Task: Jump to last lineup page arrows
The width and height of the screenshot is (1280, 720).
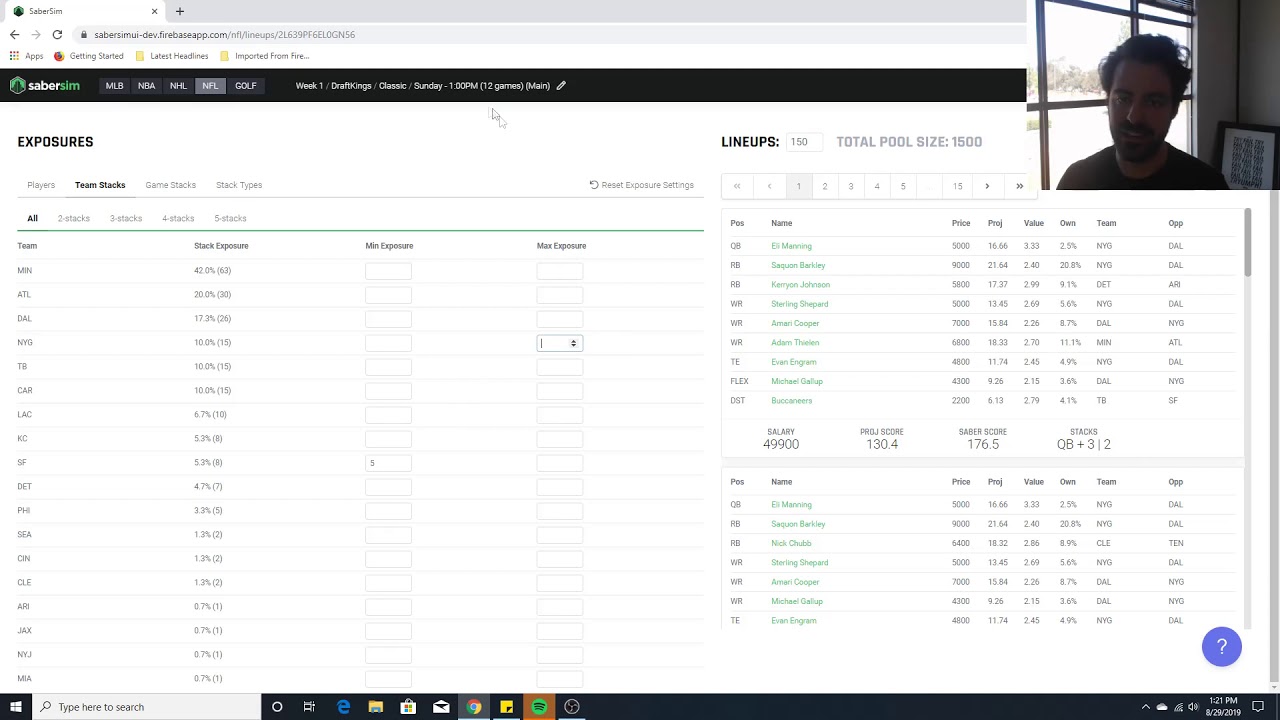Action: [1019, 186]
